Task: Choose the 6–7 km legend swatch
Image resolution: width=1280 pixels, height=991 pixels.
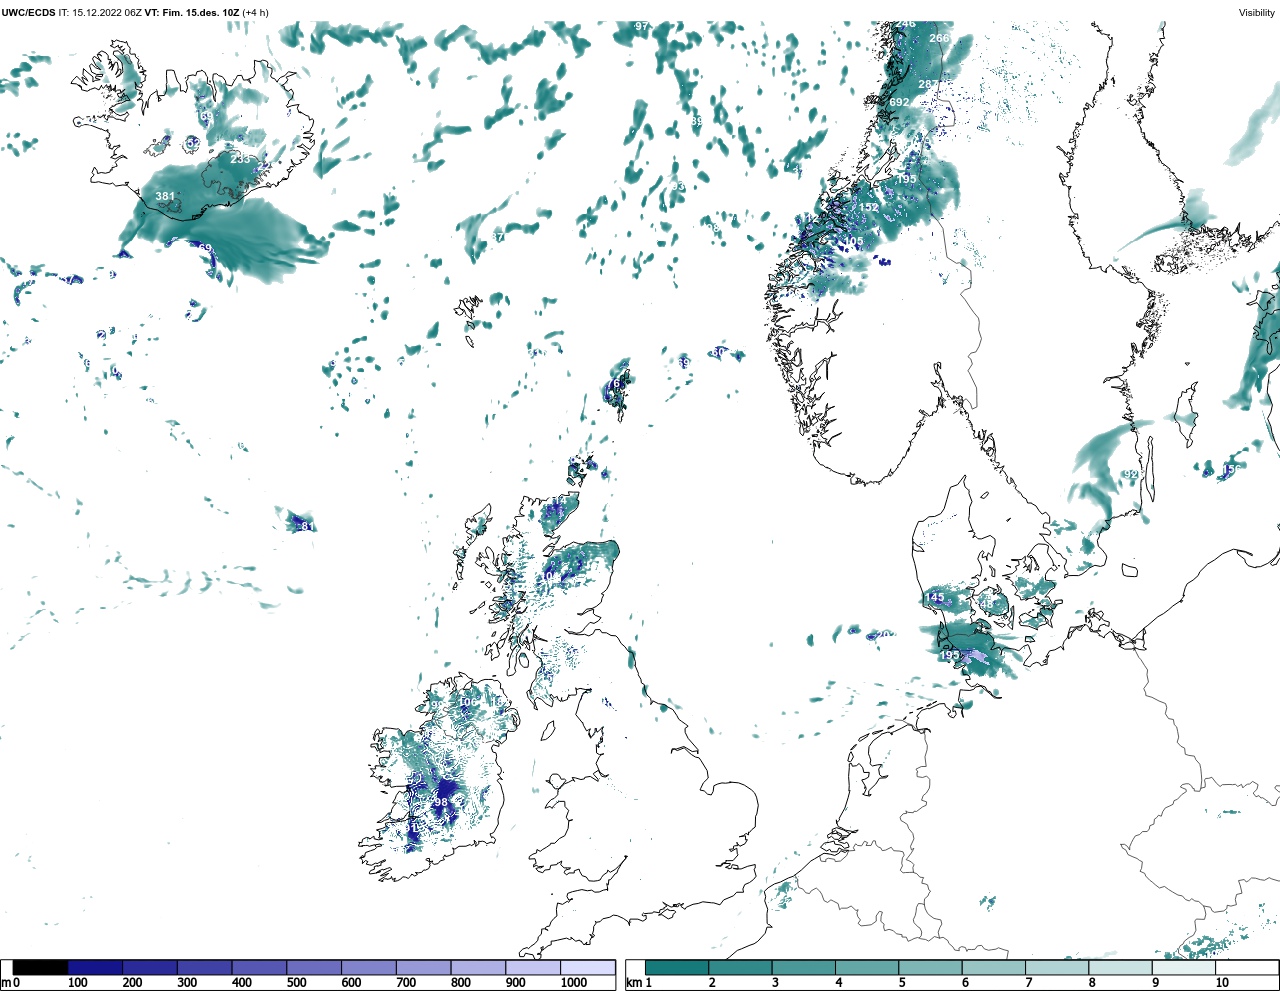Action: (993, 967)
